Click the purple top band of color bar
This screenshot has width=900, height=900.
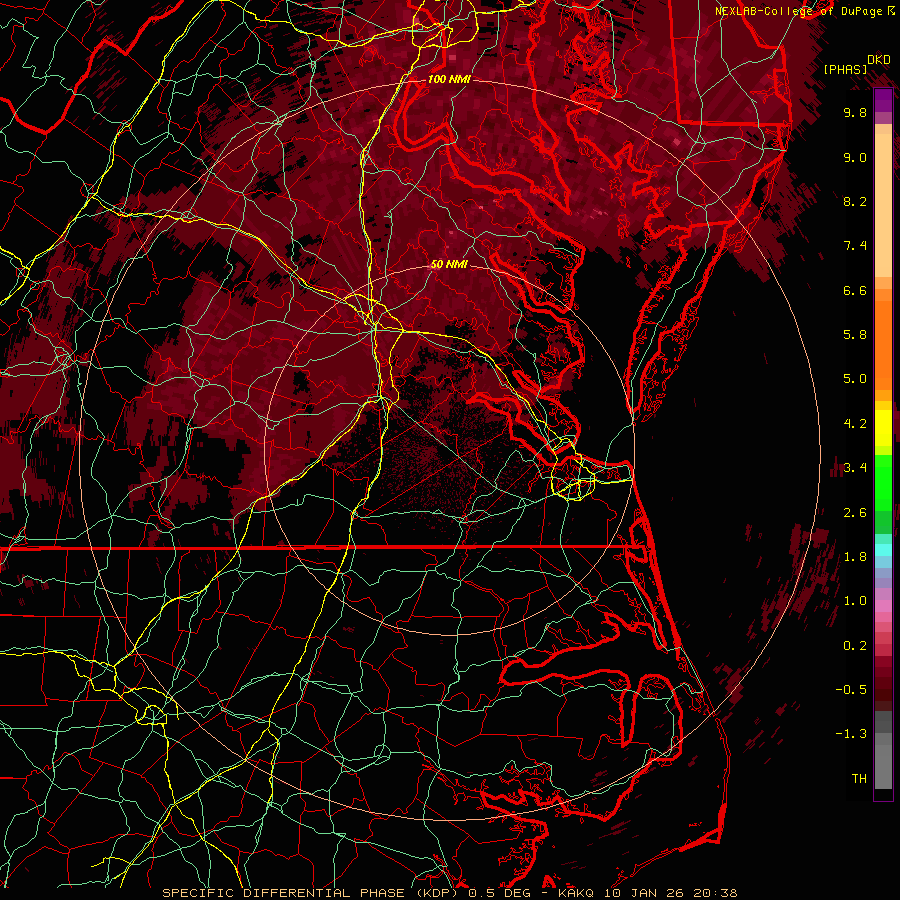[x=883, y=100]
